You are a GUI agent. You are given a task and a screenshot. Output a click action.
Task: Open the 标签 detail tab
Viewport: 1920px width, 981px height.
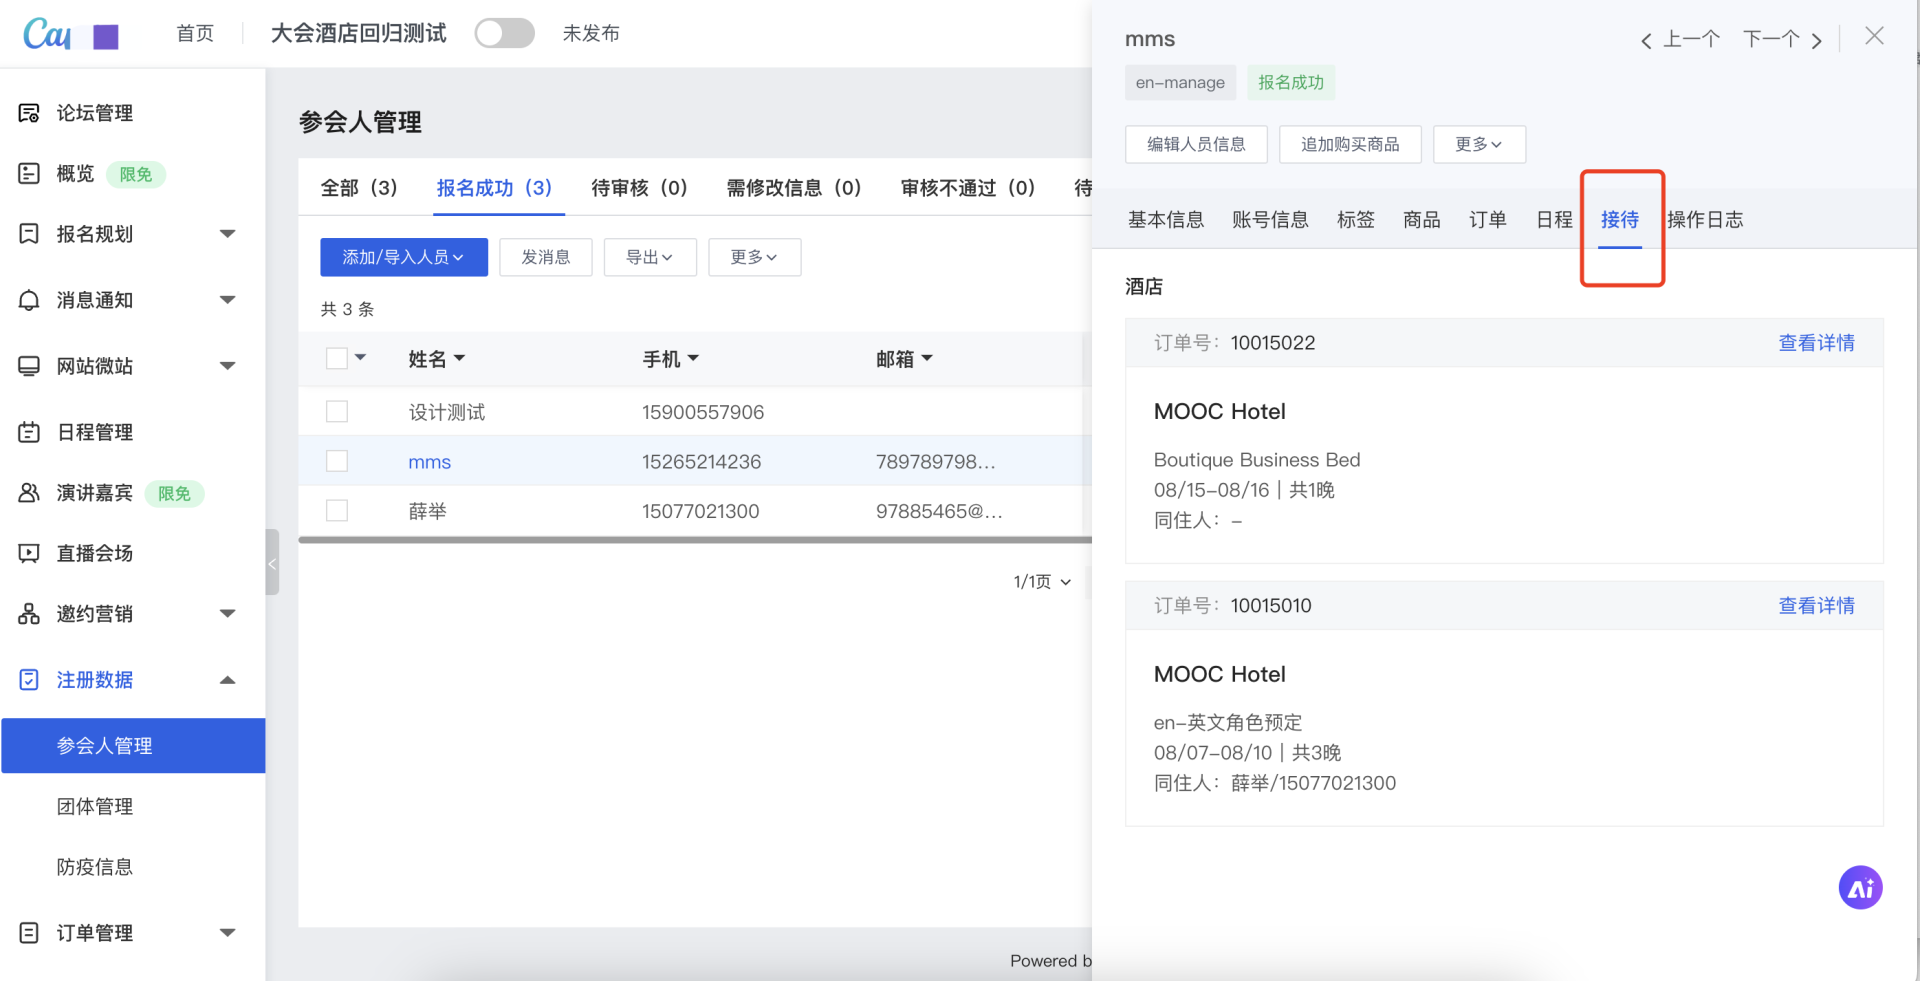(x=1356, y=220)
